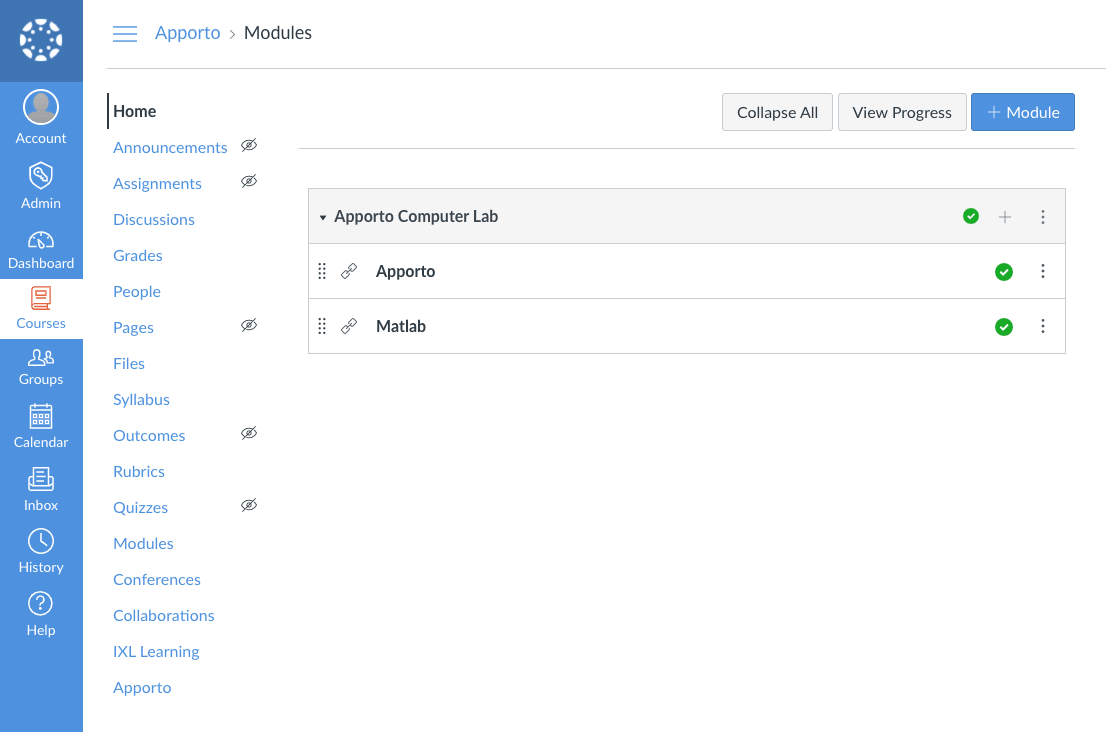Screen dimensions: 1106x732
Task: Toggle publish checkmark for Matlab item
Action: coord(1004,327)
